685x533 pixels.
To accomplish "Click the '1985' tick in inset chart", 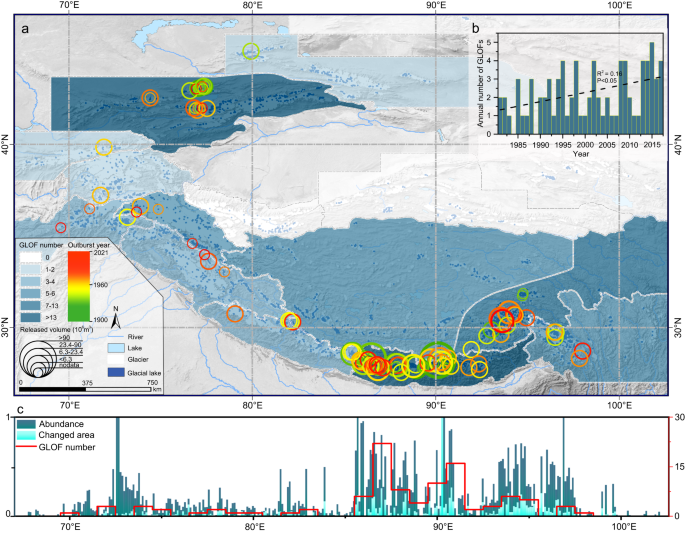I will tap(518, 145).
